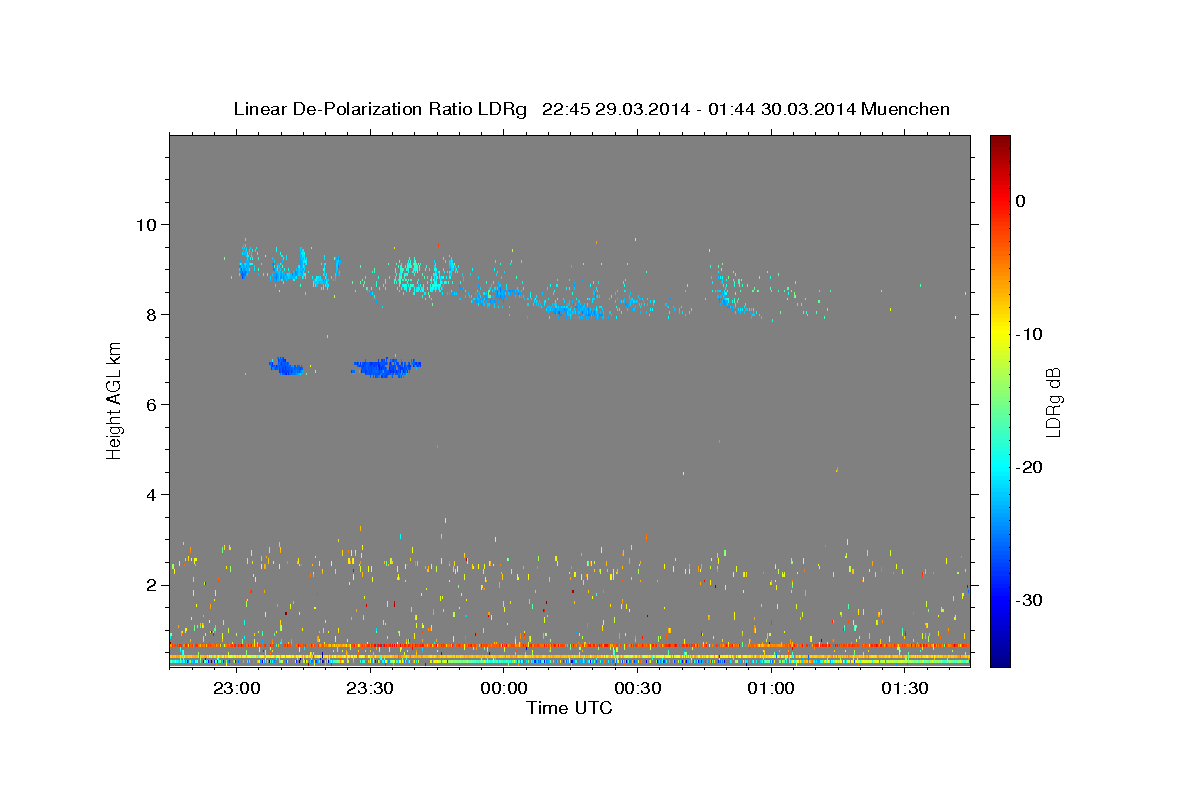Click the small blue cloud patch near 23:10
1200x800 pixels.
pyautogui.click(x=286, y=366)
